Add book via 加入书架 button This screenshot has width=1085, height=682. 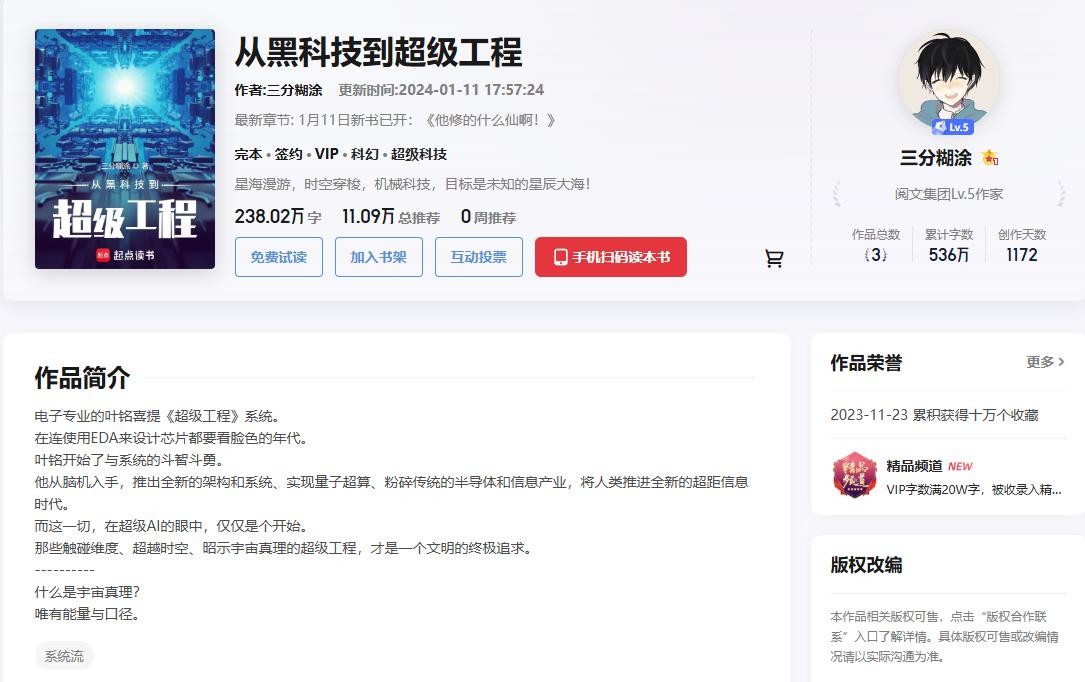pyautogui.click(x=378, y=257)
